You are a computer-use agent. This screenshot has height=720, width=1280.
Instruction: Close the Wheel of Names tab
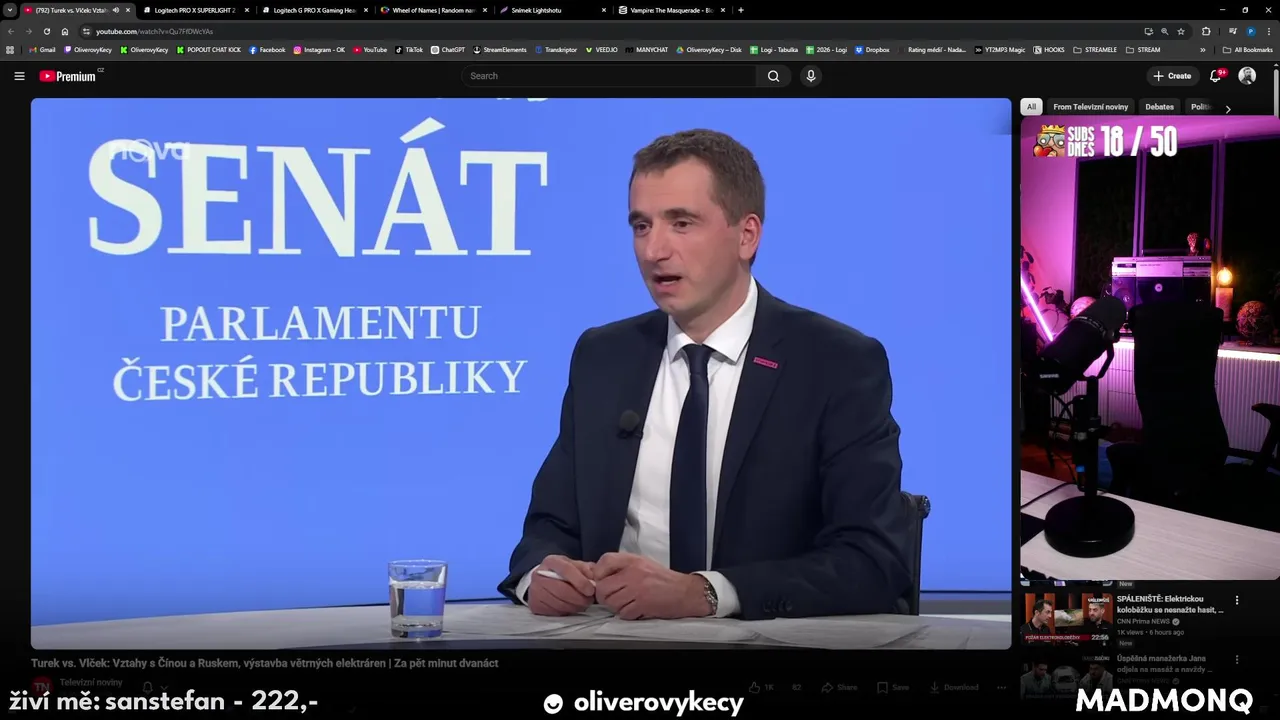[x=485, y=10]
